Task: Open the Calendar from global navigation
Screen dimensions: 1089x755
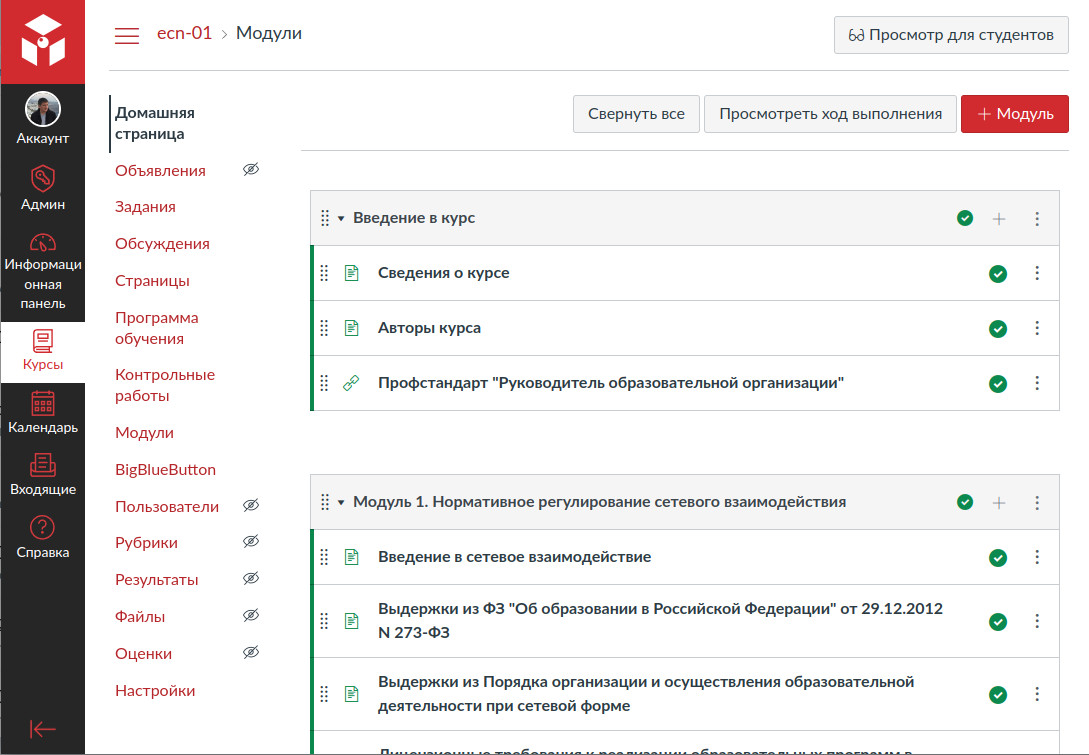Action: point(43,403)
